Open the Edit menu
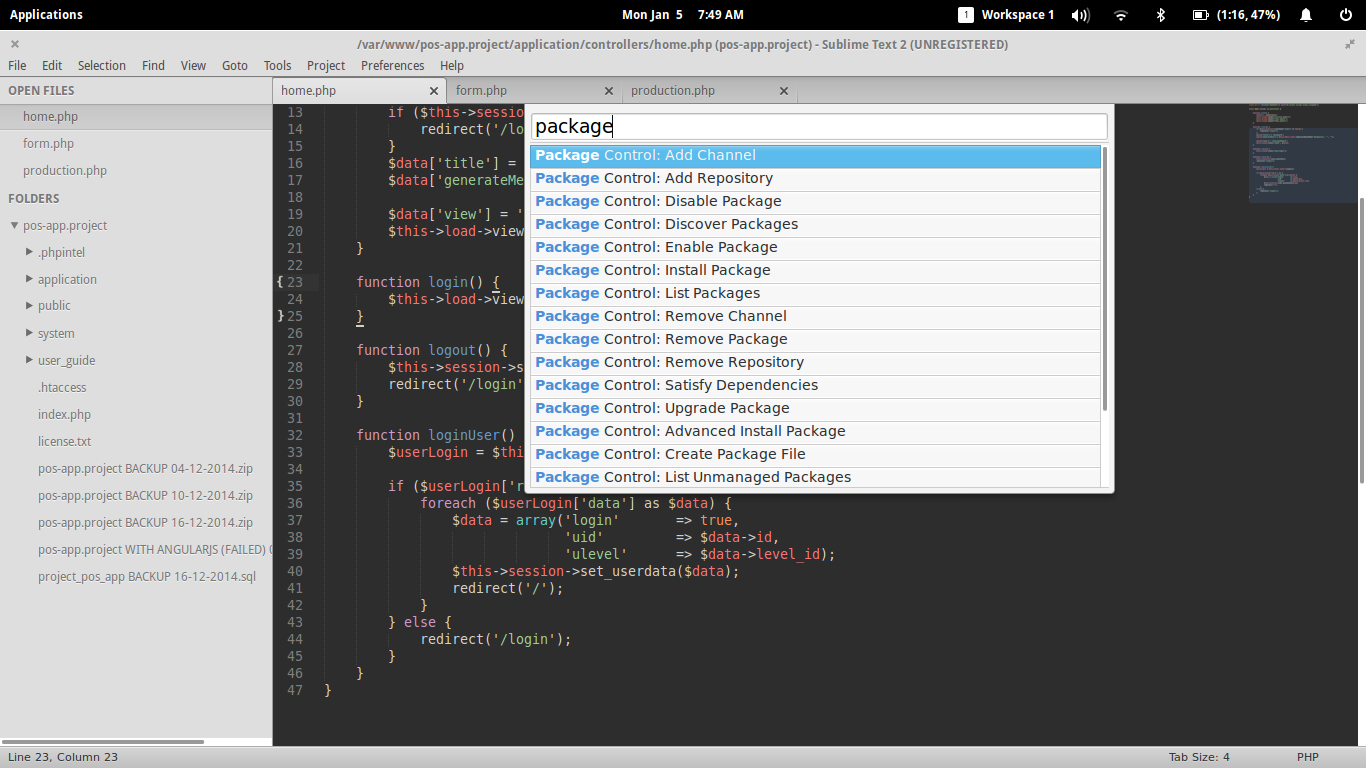 (52, 65)
